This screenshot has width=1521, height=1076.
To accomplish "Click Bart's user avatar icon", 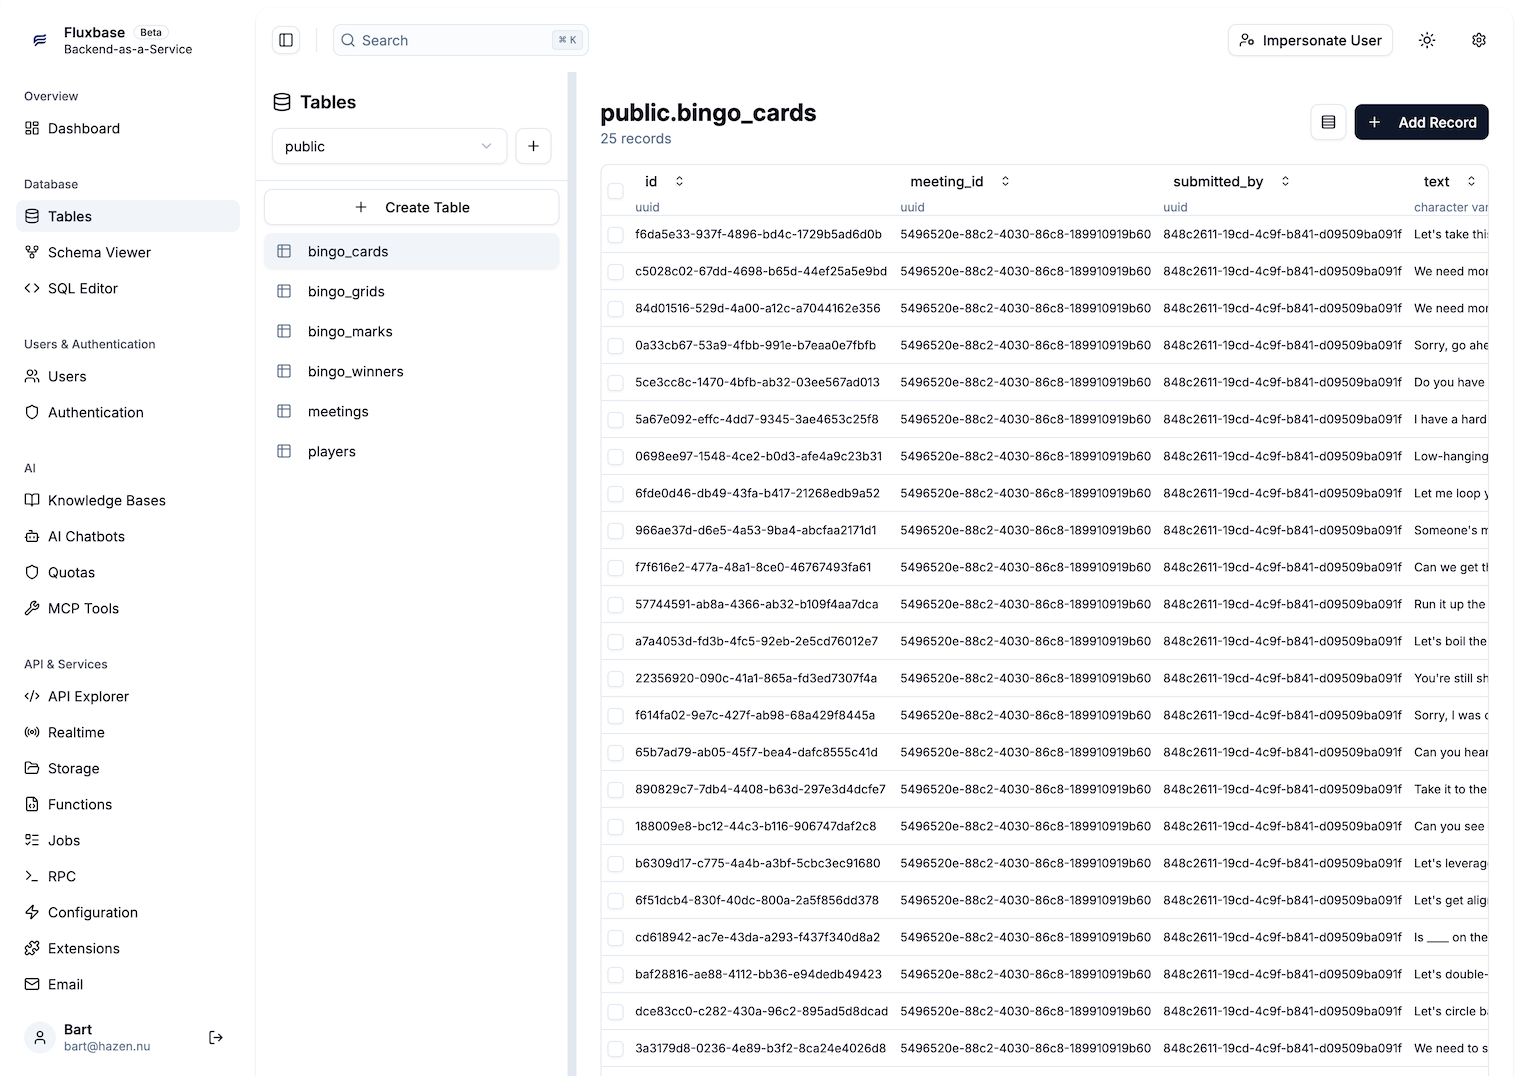I will (40, 1038).
